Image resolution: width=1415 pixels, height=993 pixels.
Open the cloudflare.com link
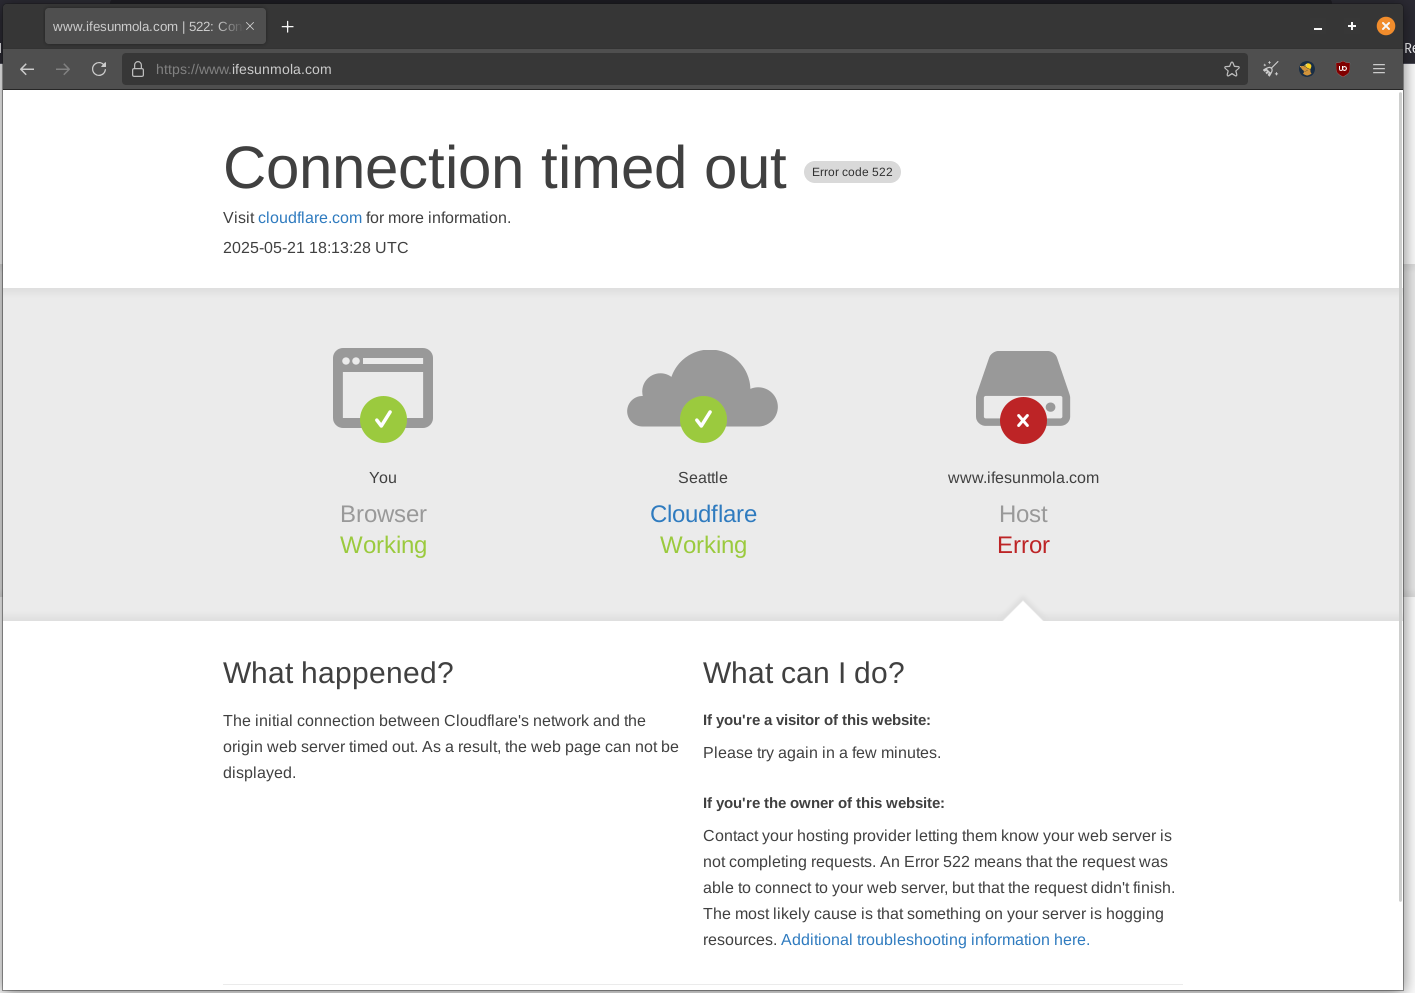tap(310, 218)
